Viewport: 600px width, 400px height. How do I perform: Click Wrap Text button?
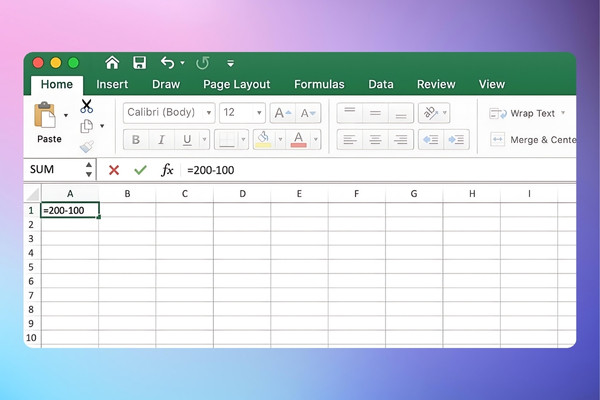[522, 113]
